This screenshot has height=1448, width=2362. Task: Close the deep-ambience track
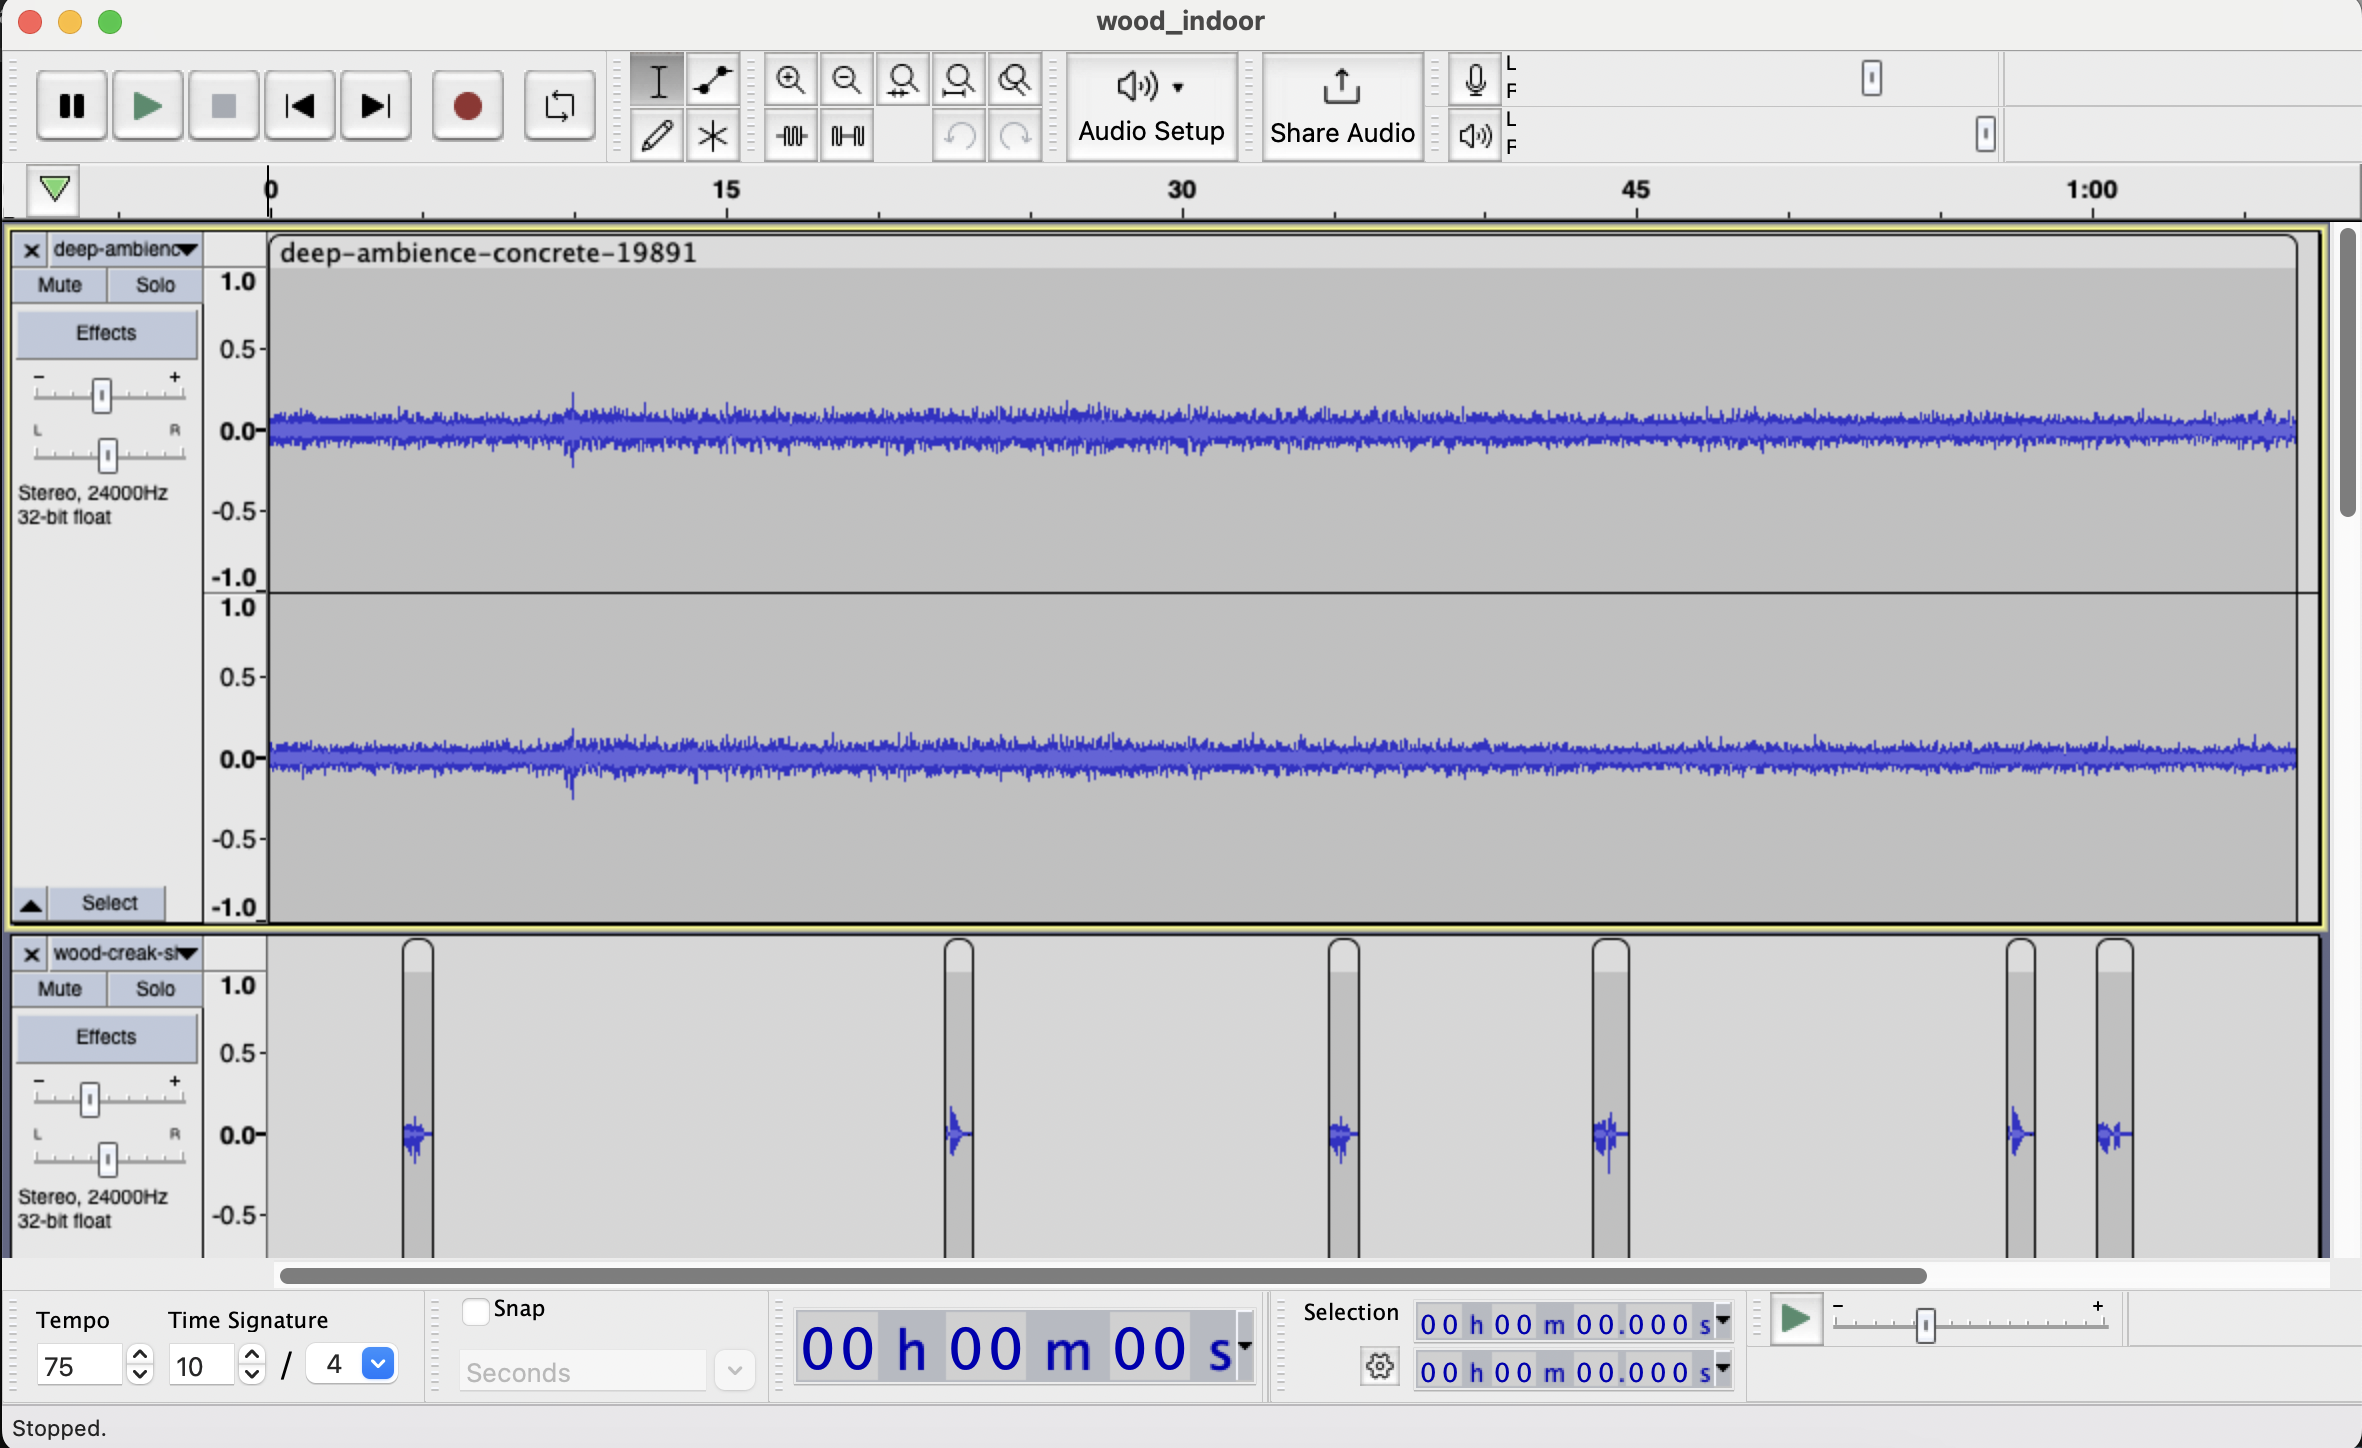click(x=31, y=250)
